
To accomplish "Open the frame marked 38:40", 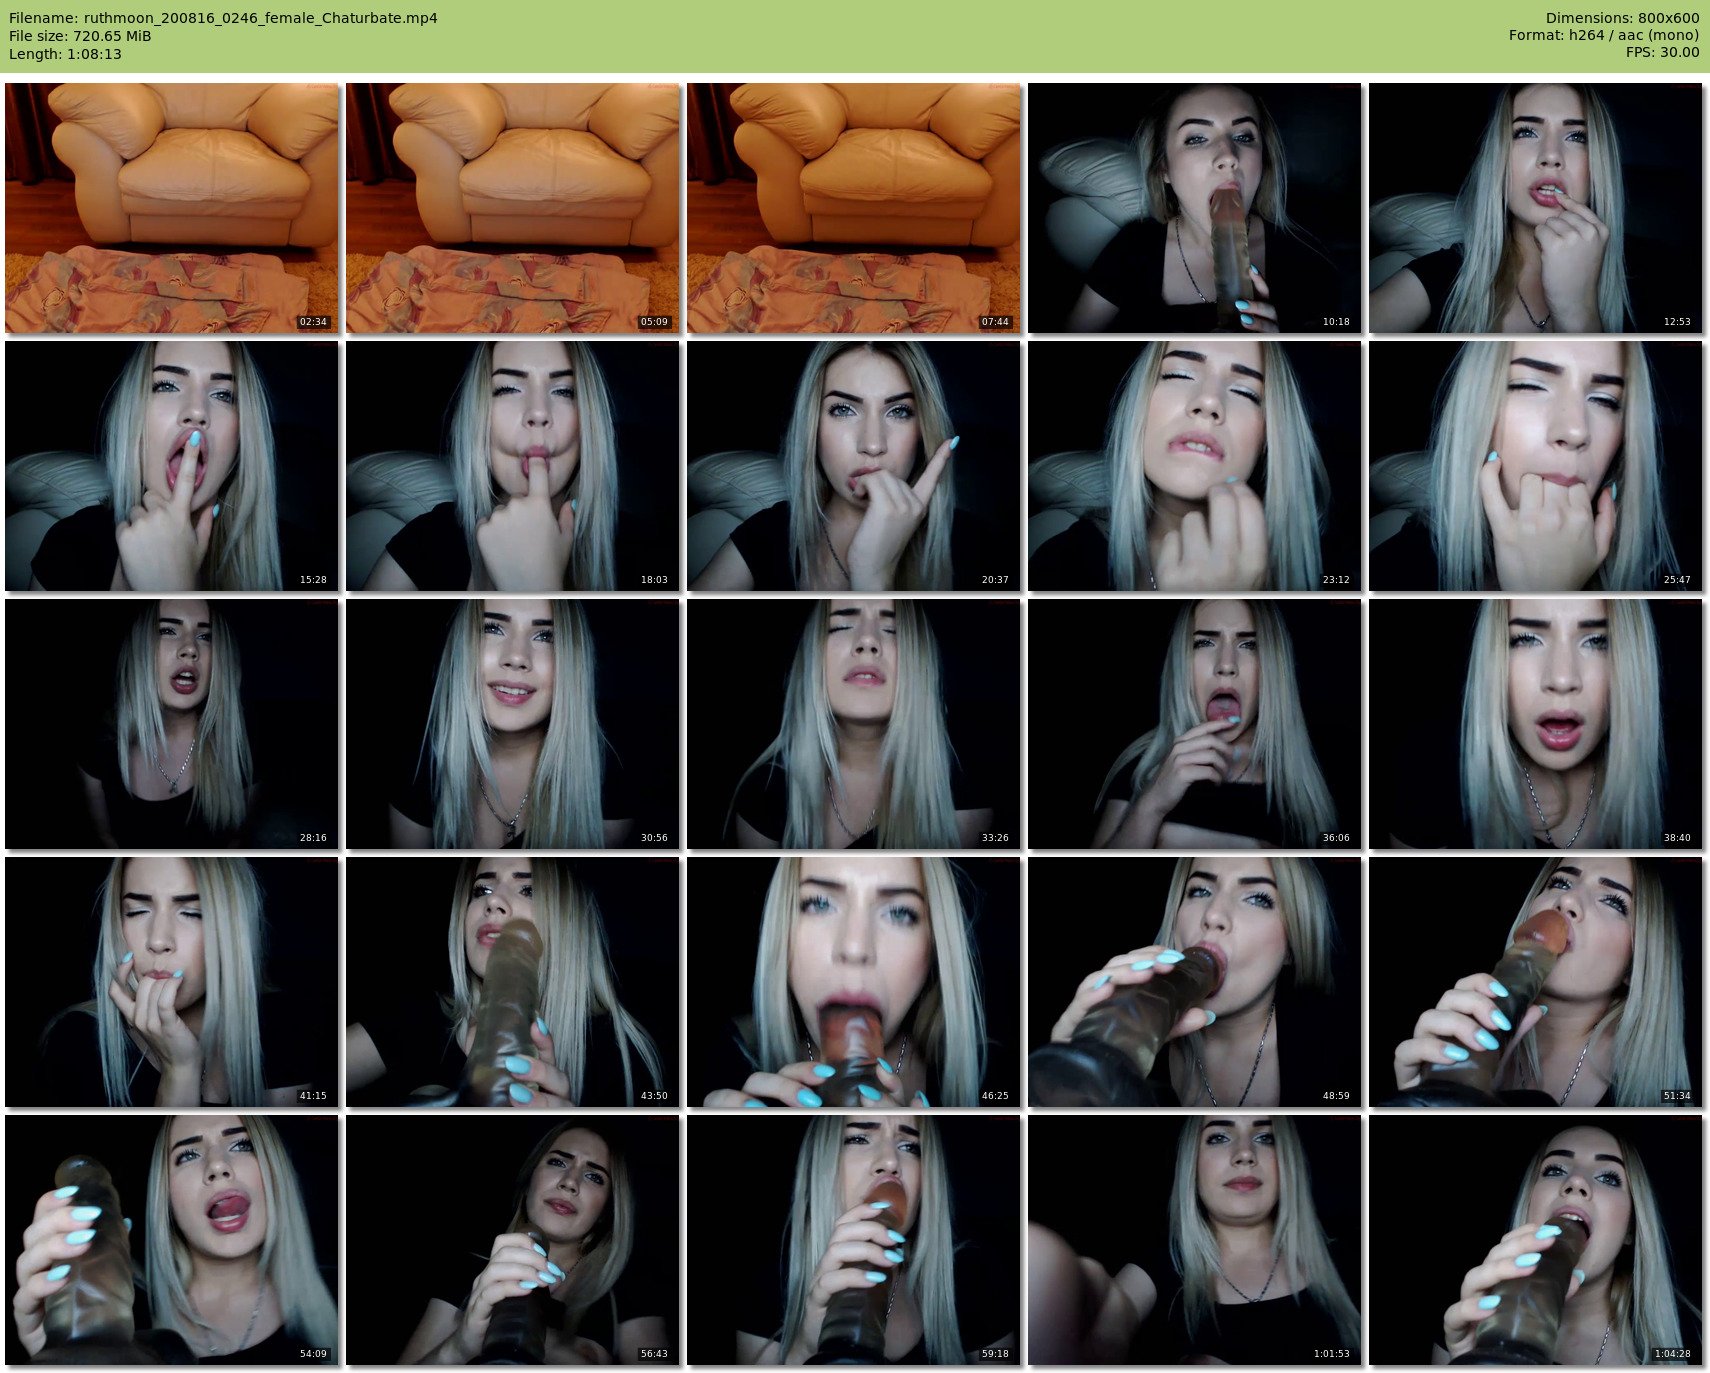I will click(1535, 724).
